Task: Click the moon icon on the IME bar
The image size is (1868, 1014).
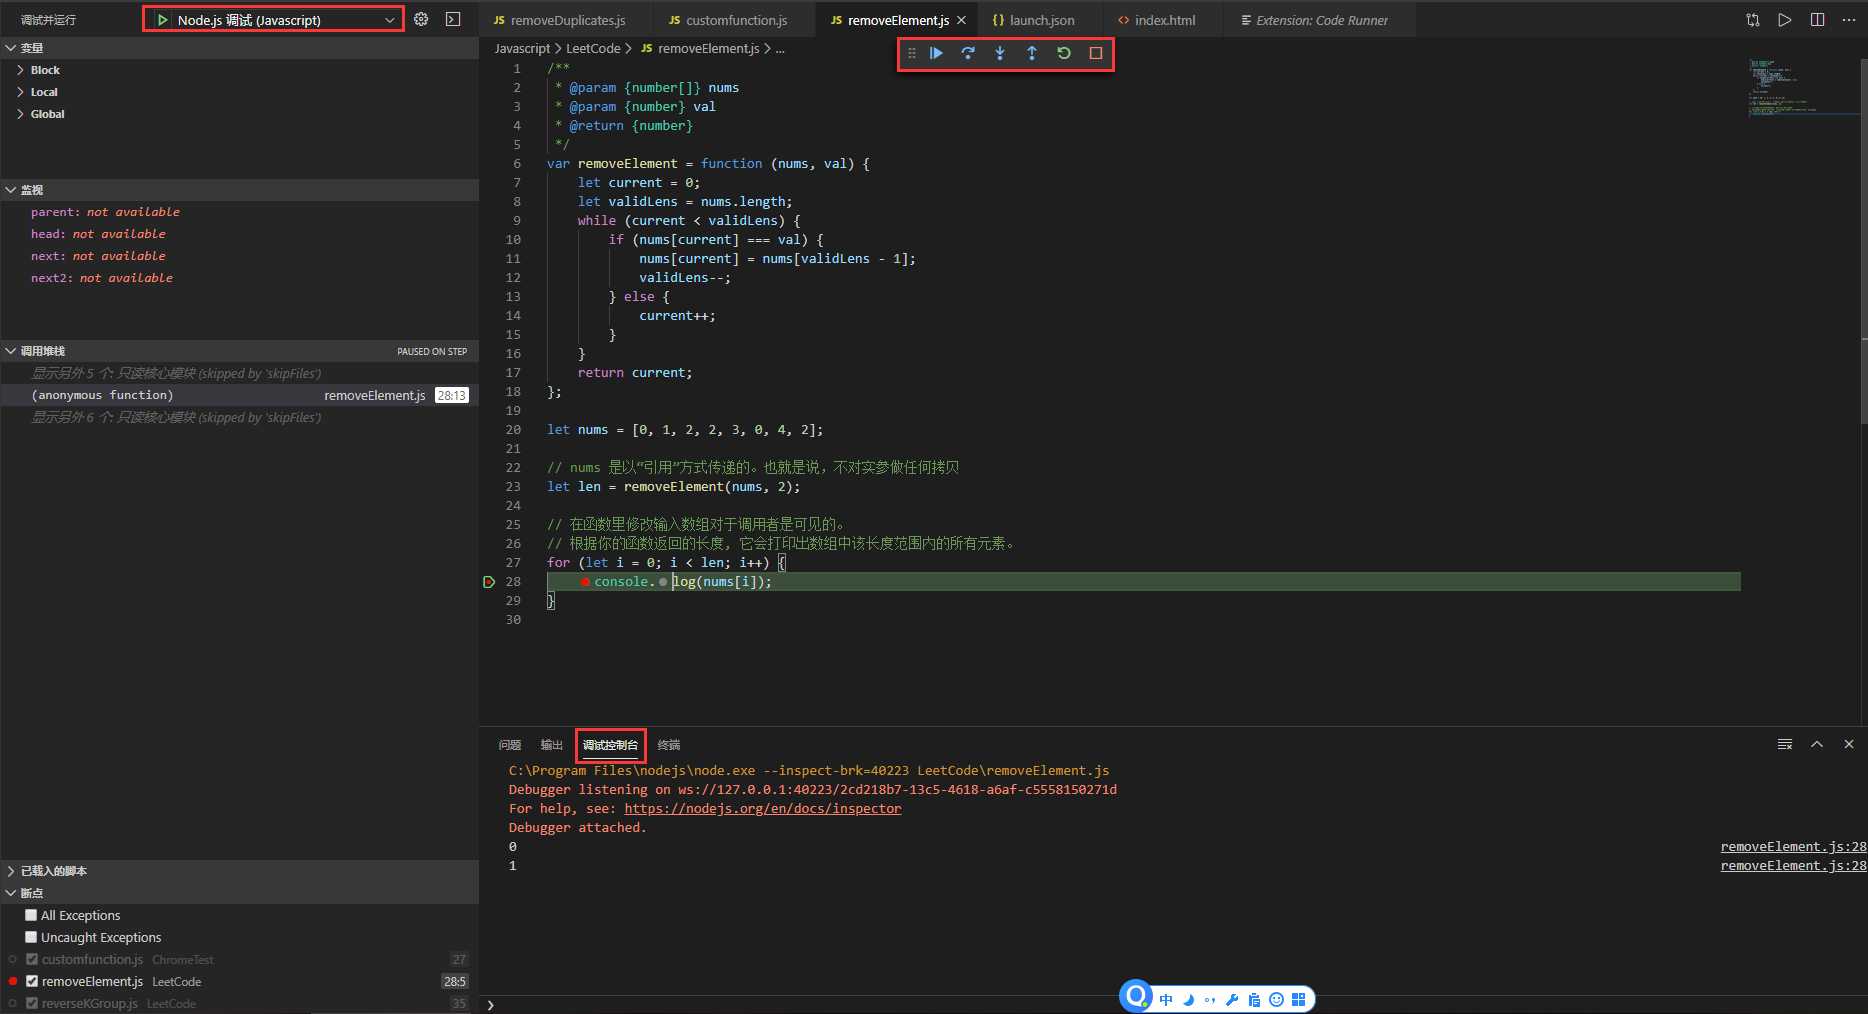Action: 1188,1000
